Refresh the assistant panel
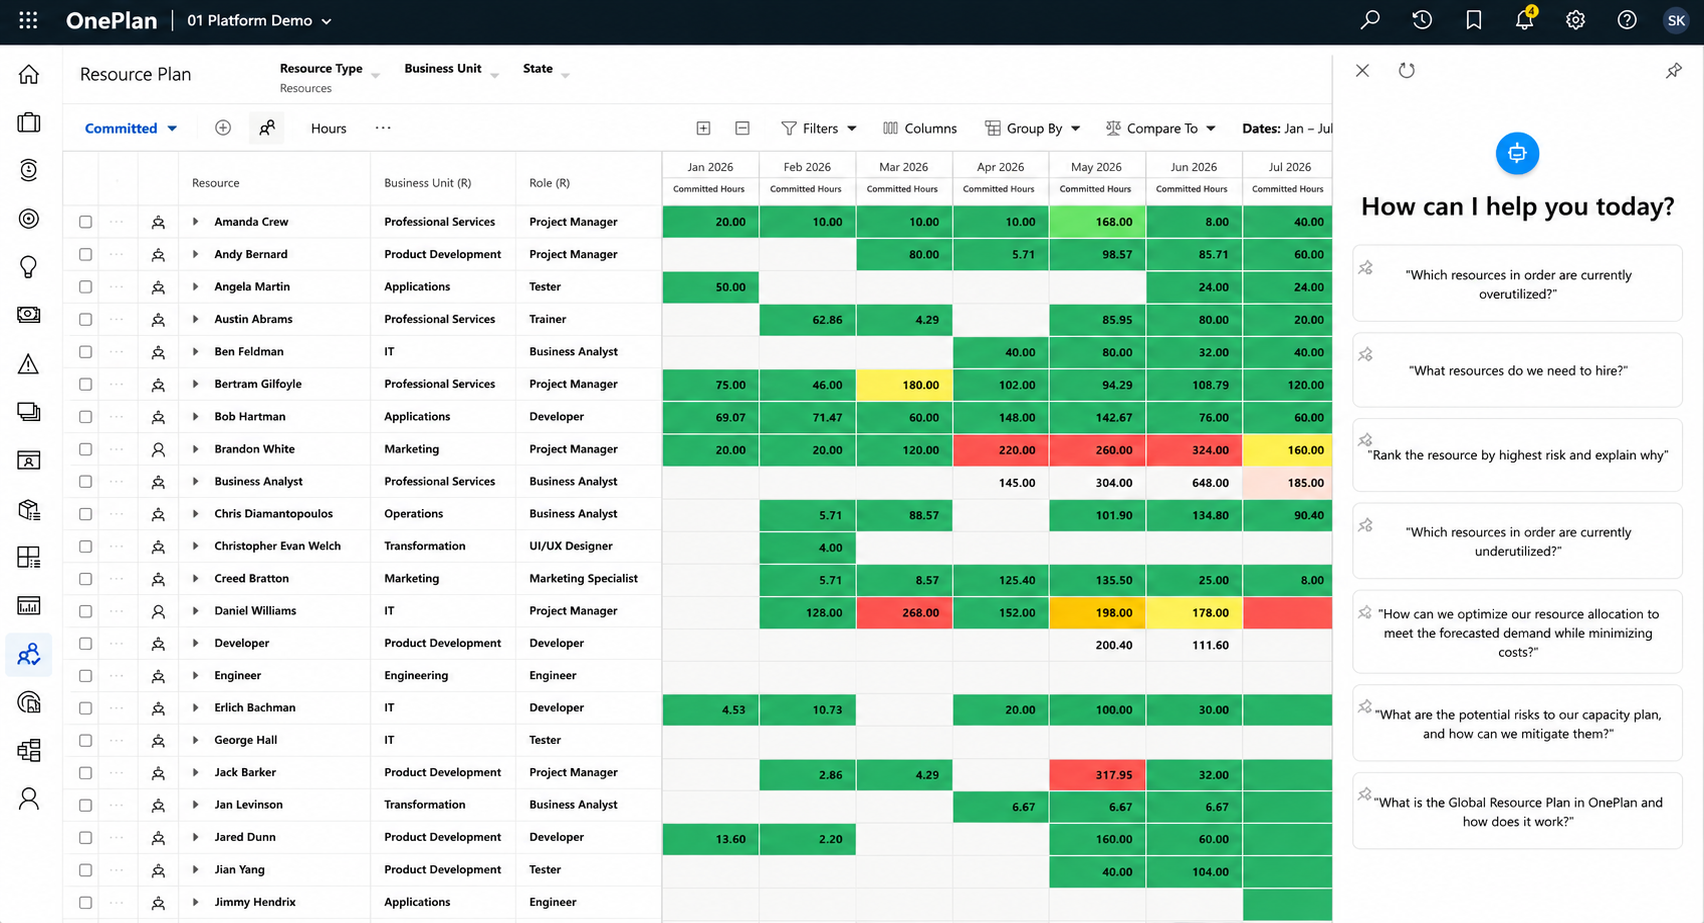 pos(1406,70)
